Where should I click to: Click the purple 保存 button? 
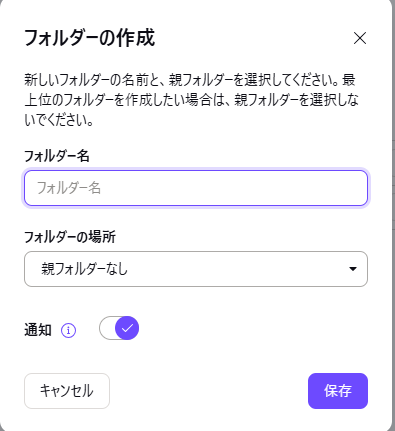click(338, 391)
